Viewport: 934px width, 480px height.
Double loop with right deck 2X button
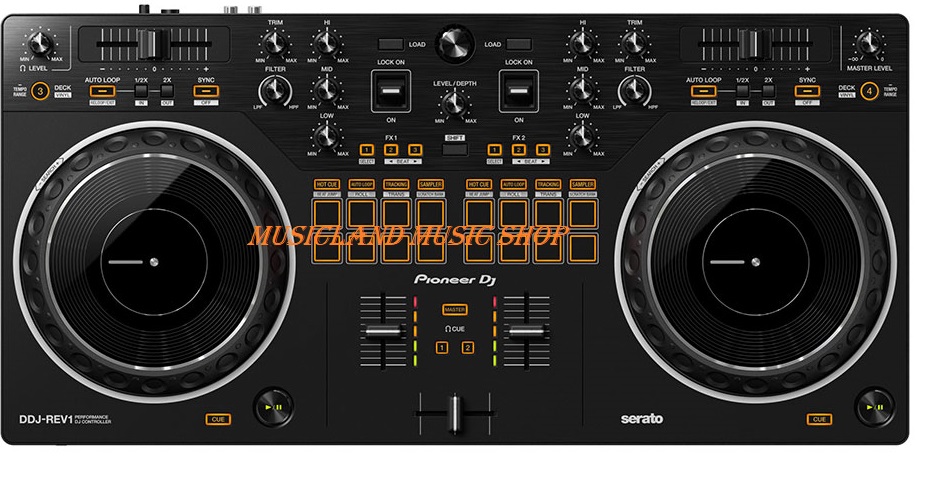click(x=768, y=91)
